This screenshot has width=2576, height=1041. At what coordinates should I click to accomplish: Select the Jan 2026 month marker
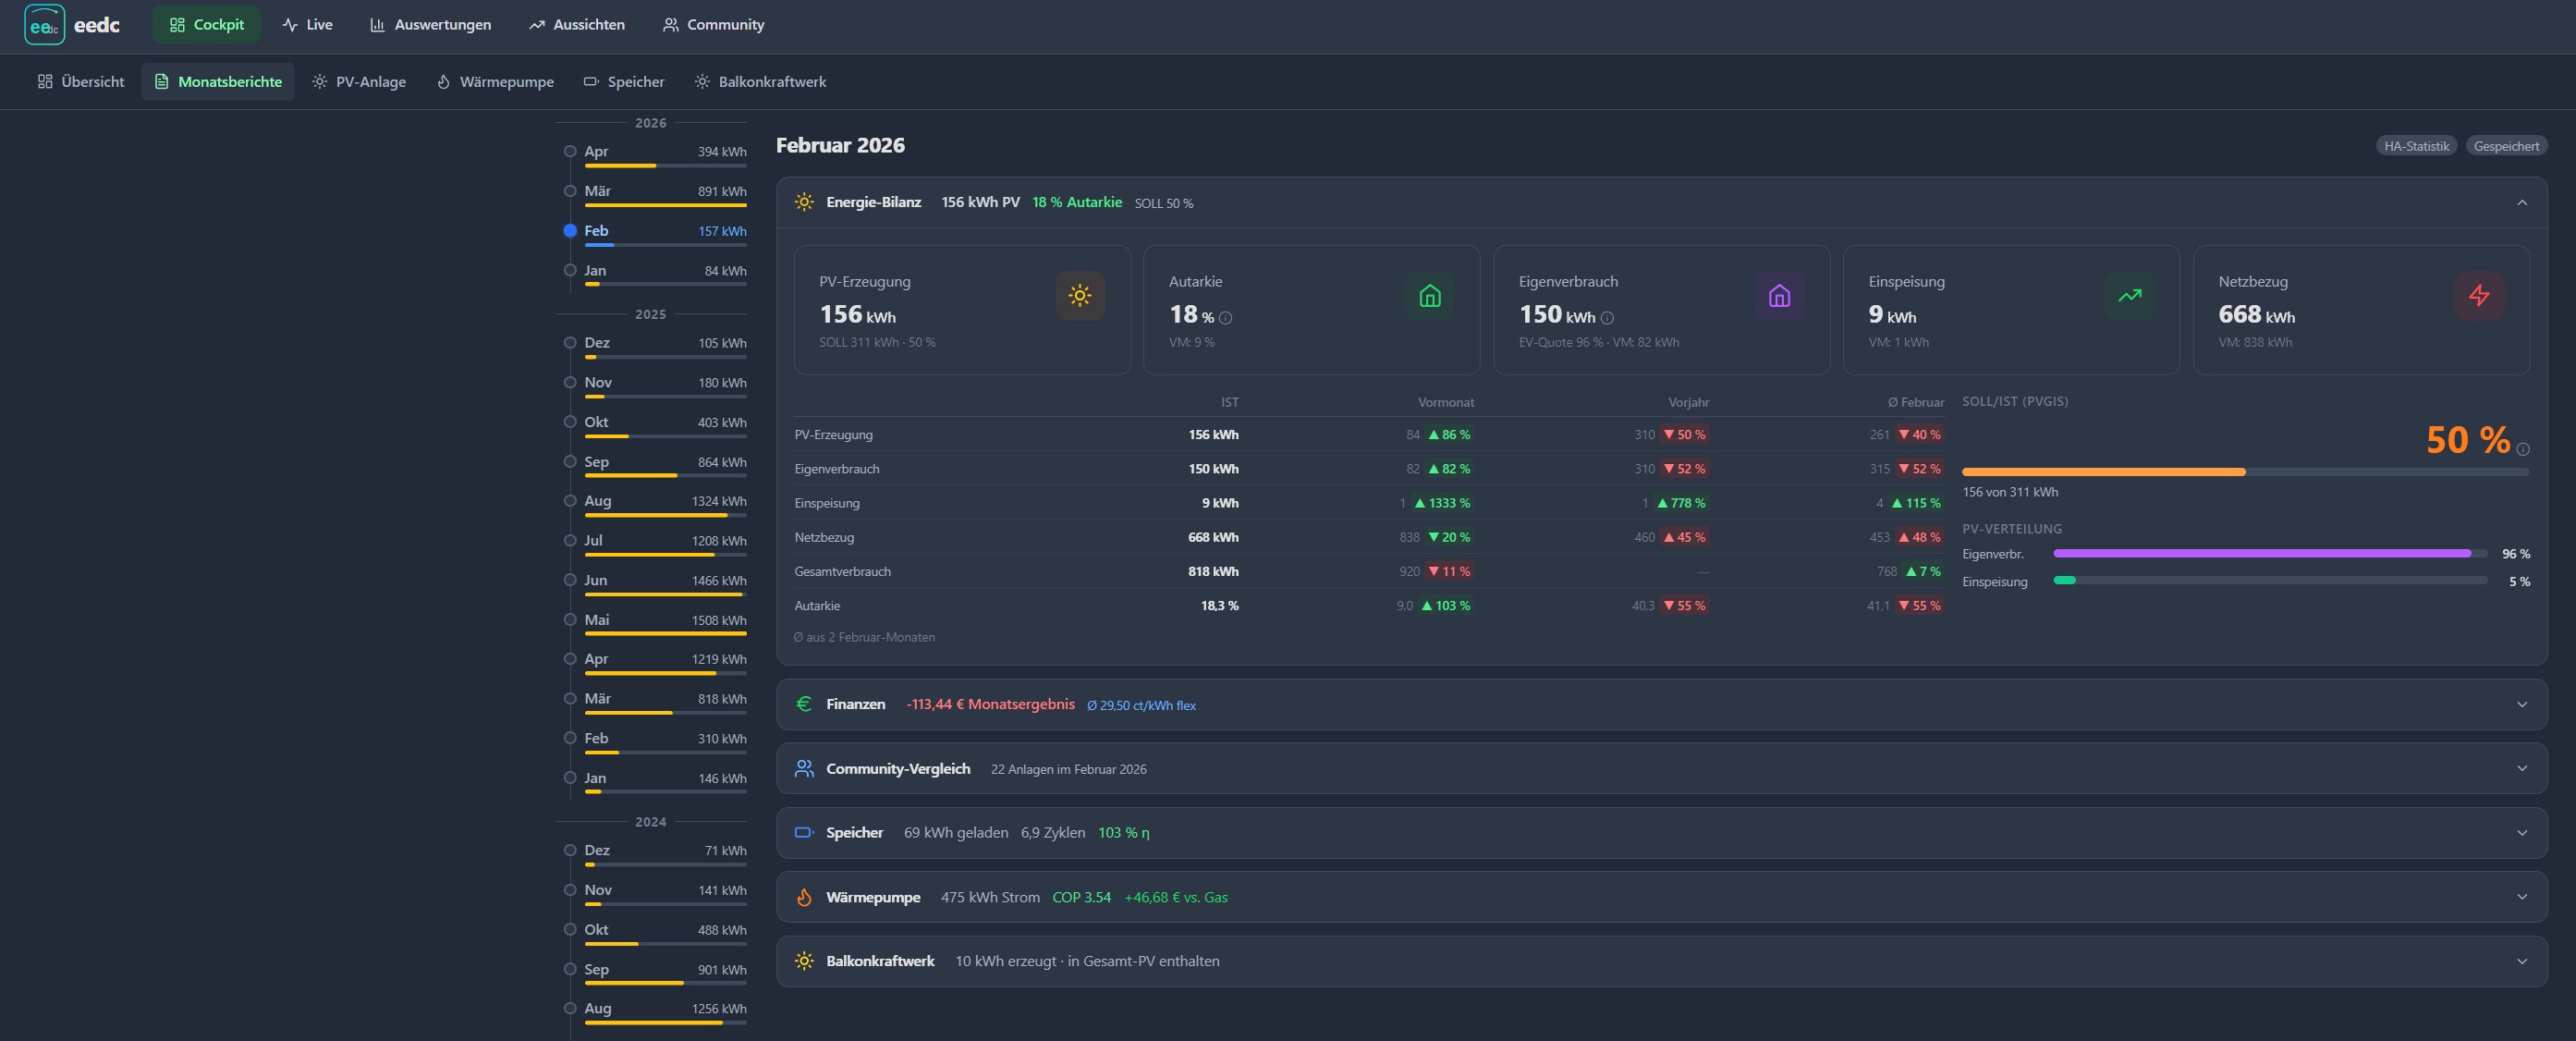click(x=570, y=270)
